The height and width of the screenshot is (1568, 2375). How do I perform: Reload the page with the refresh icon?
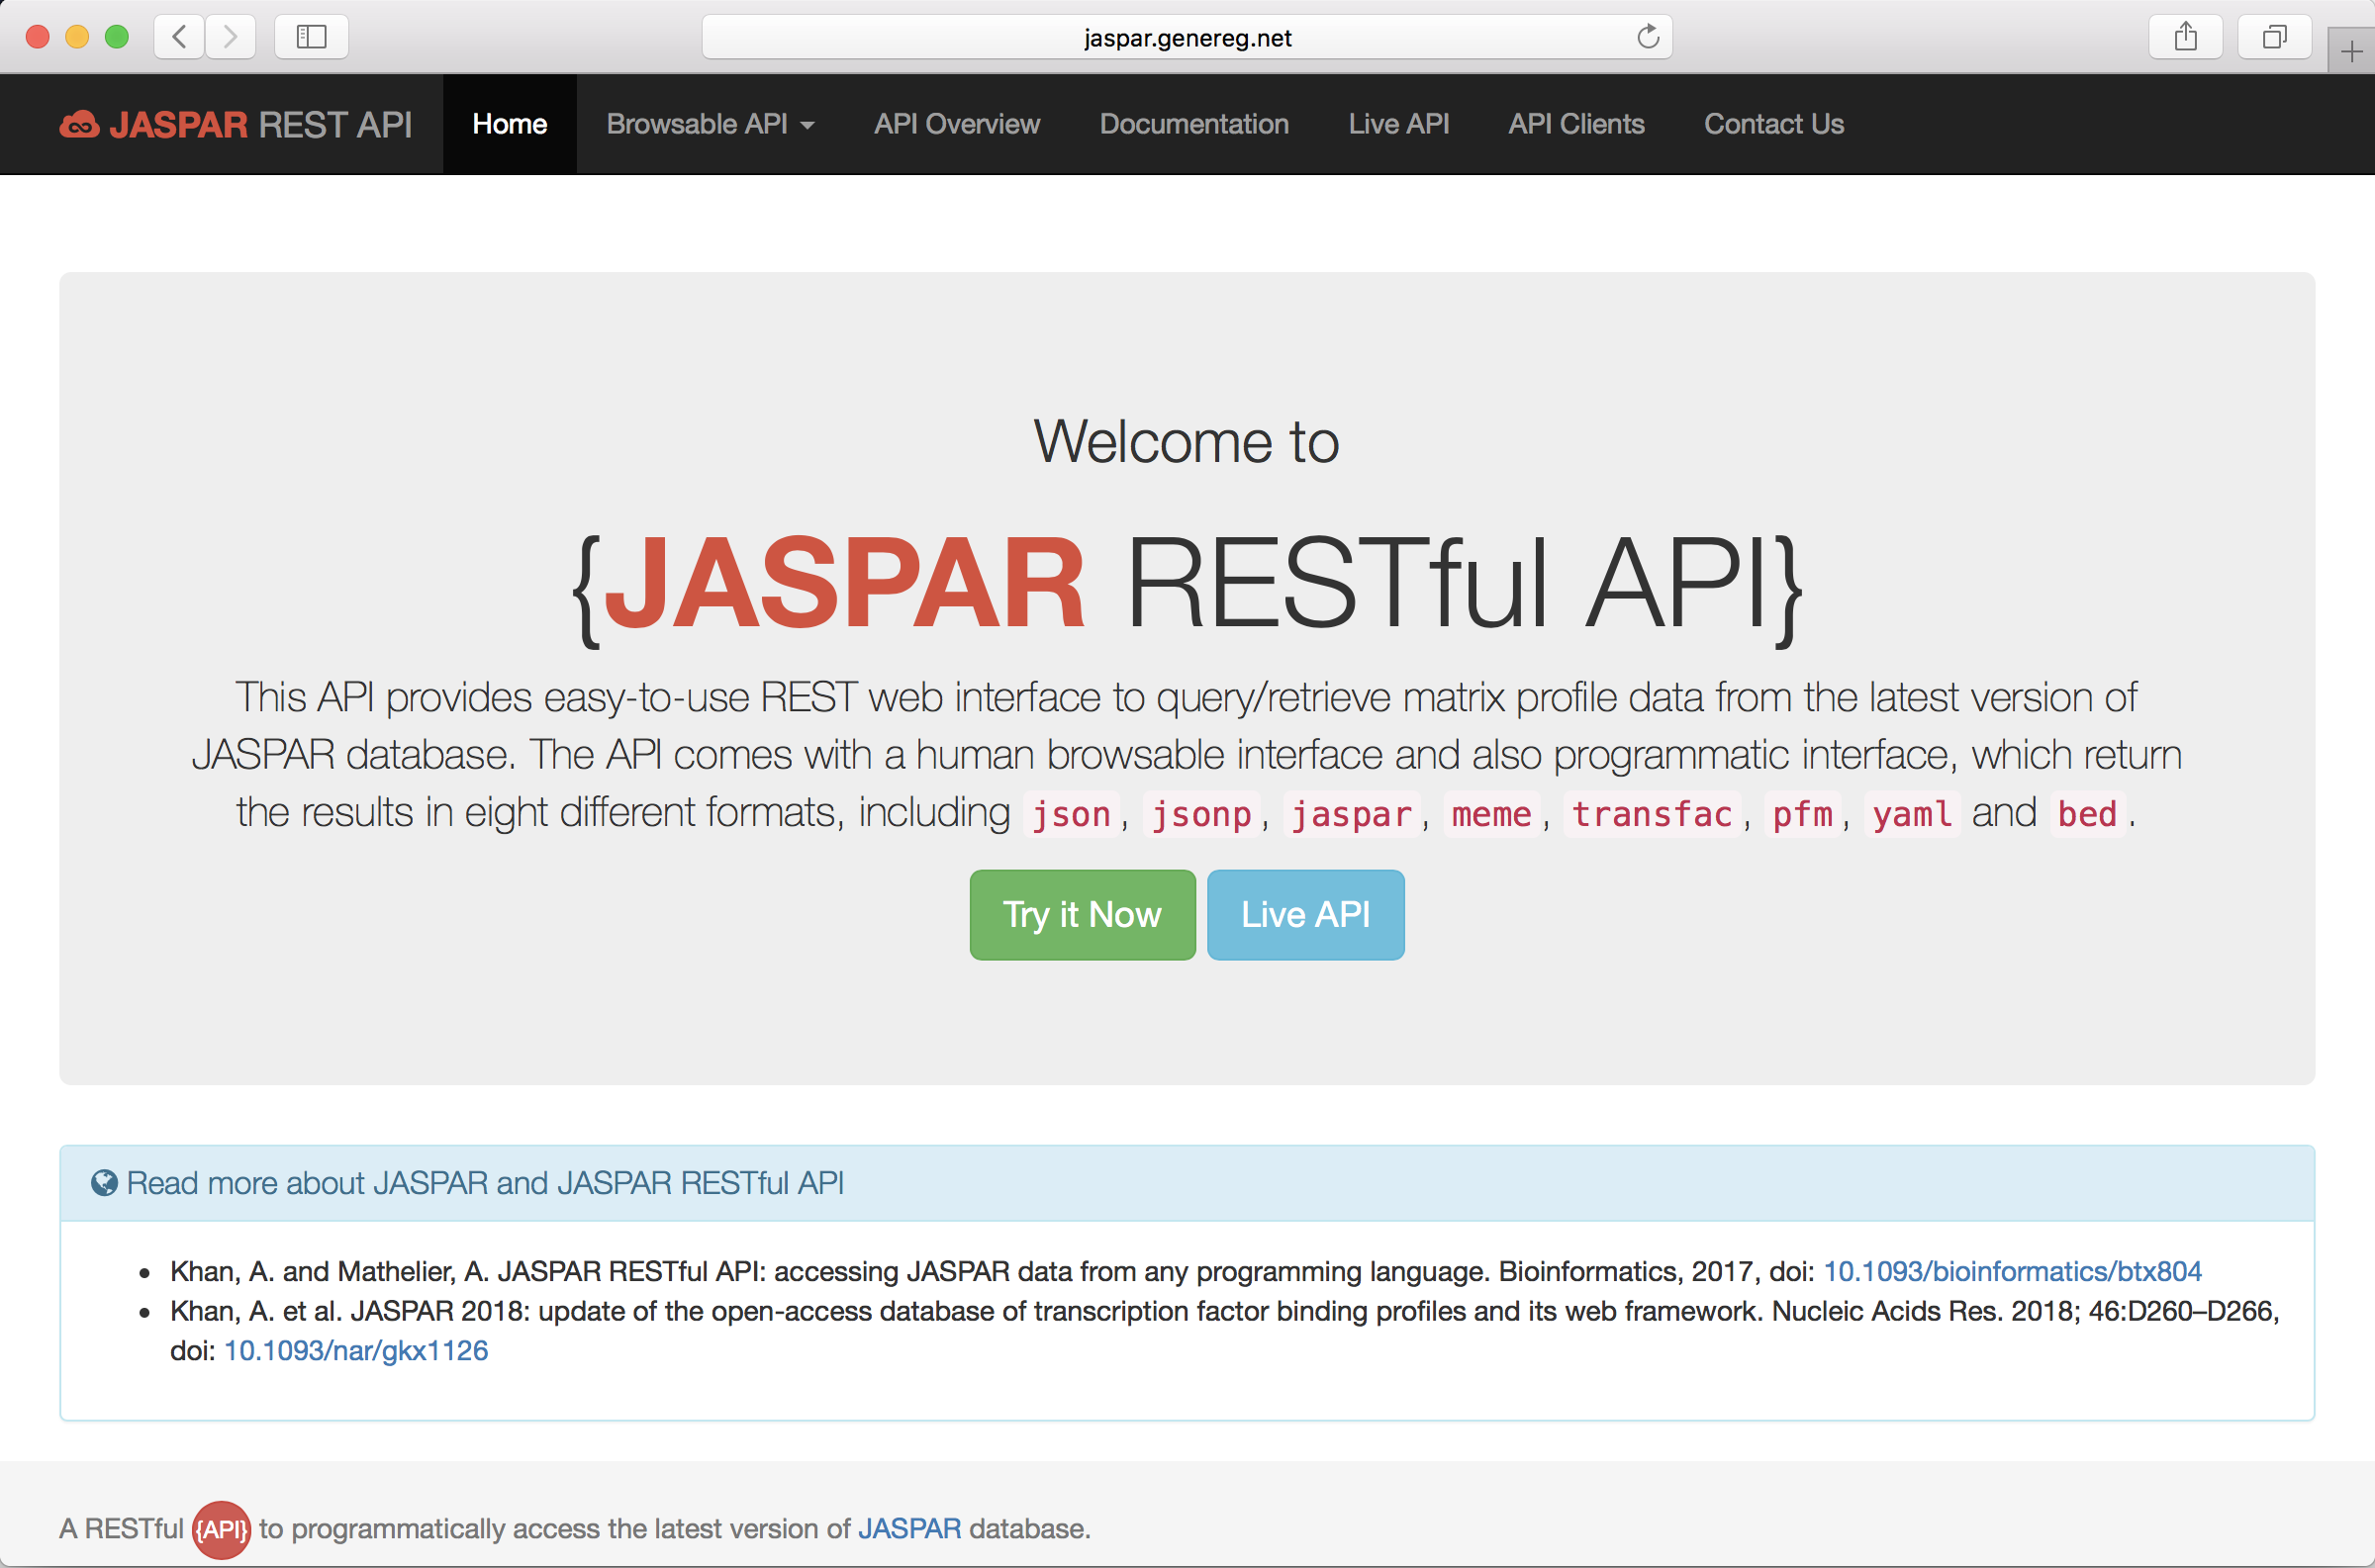tap(1648, 37)
